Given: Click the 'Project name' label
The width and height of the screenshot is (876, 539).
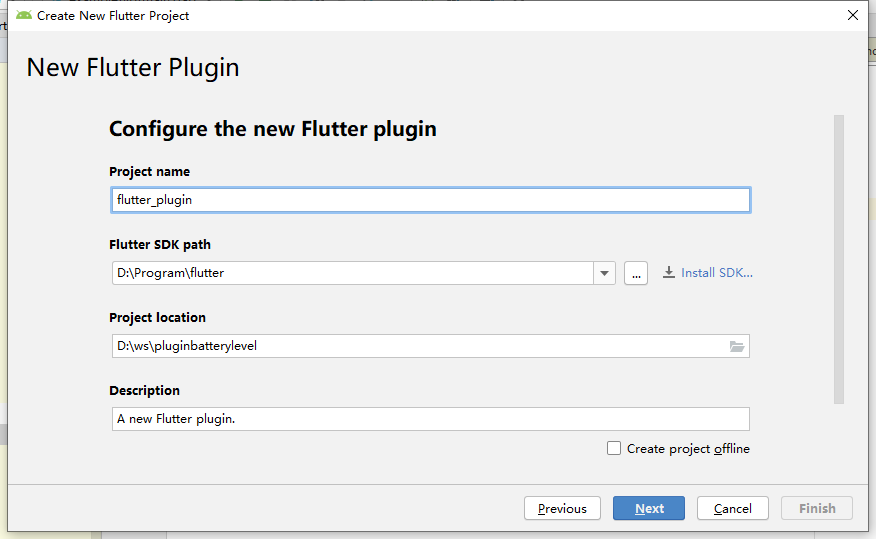Looking at the screenshot, I should (x=149, y=171).
